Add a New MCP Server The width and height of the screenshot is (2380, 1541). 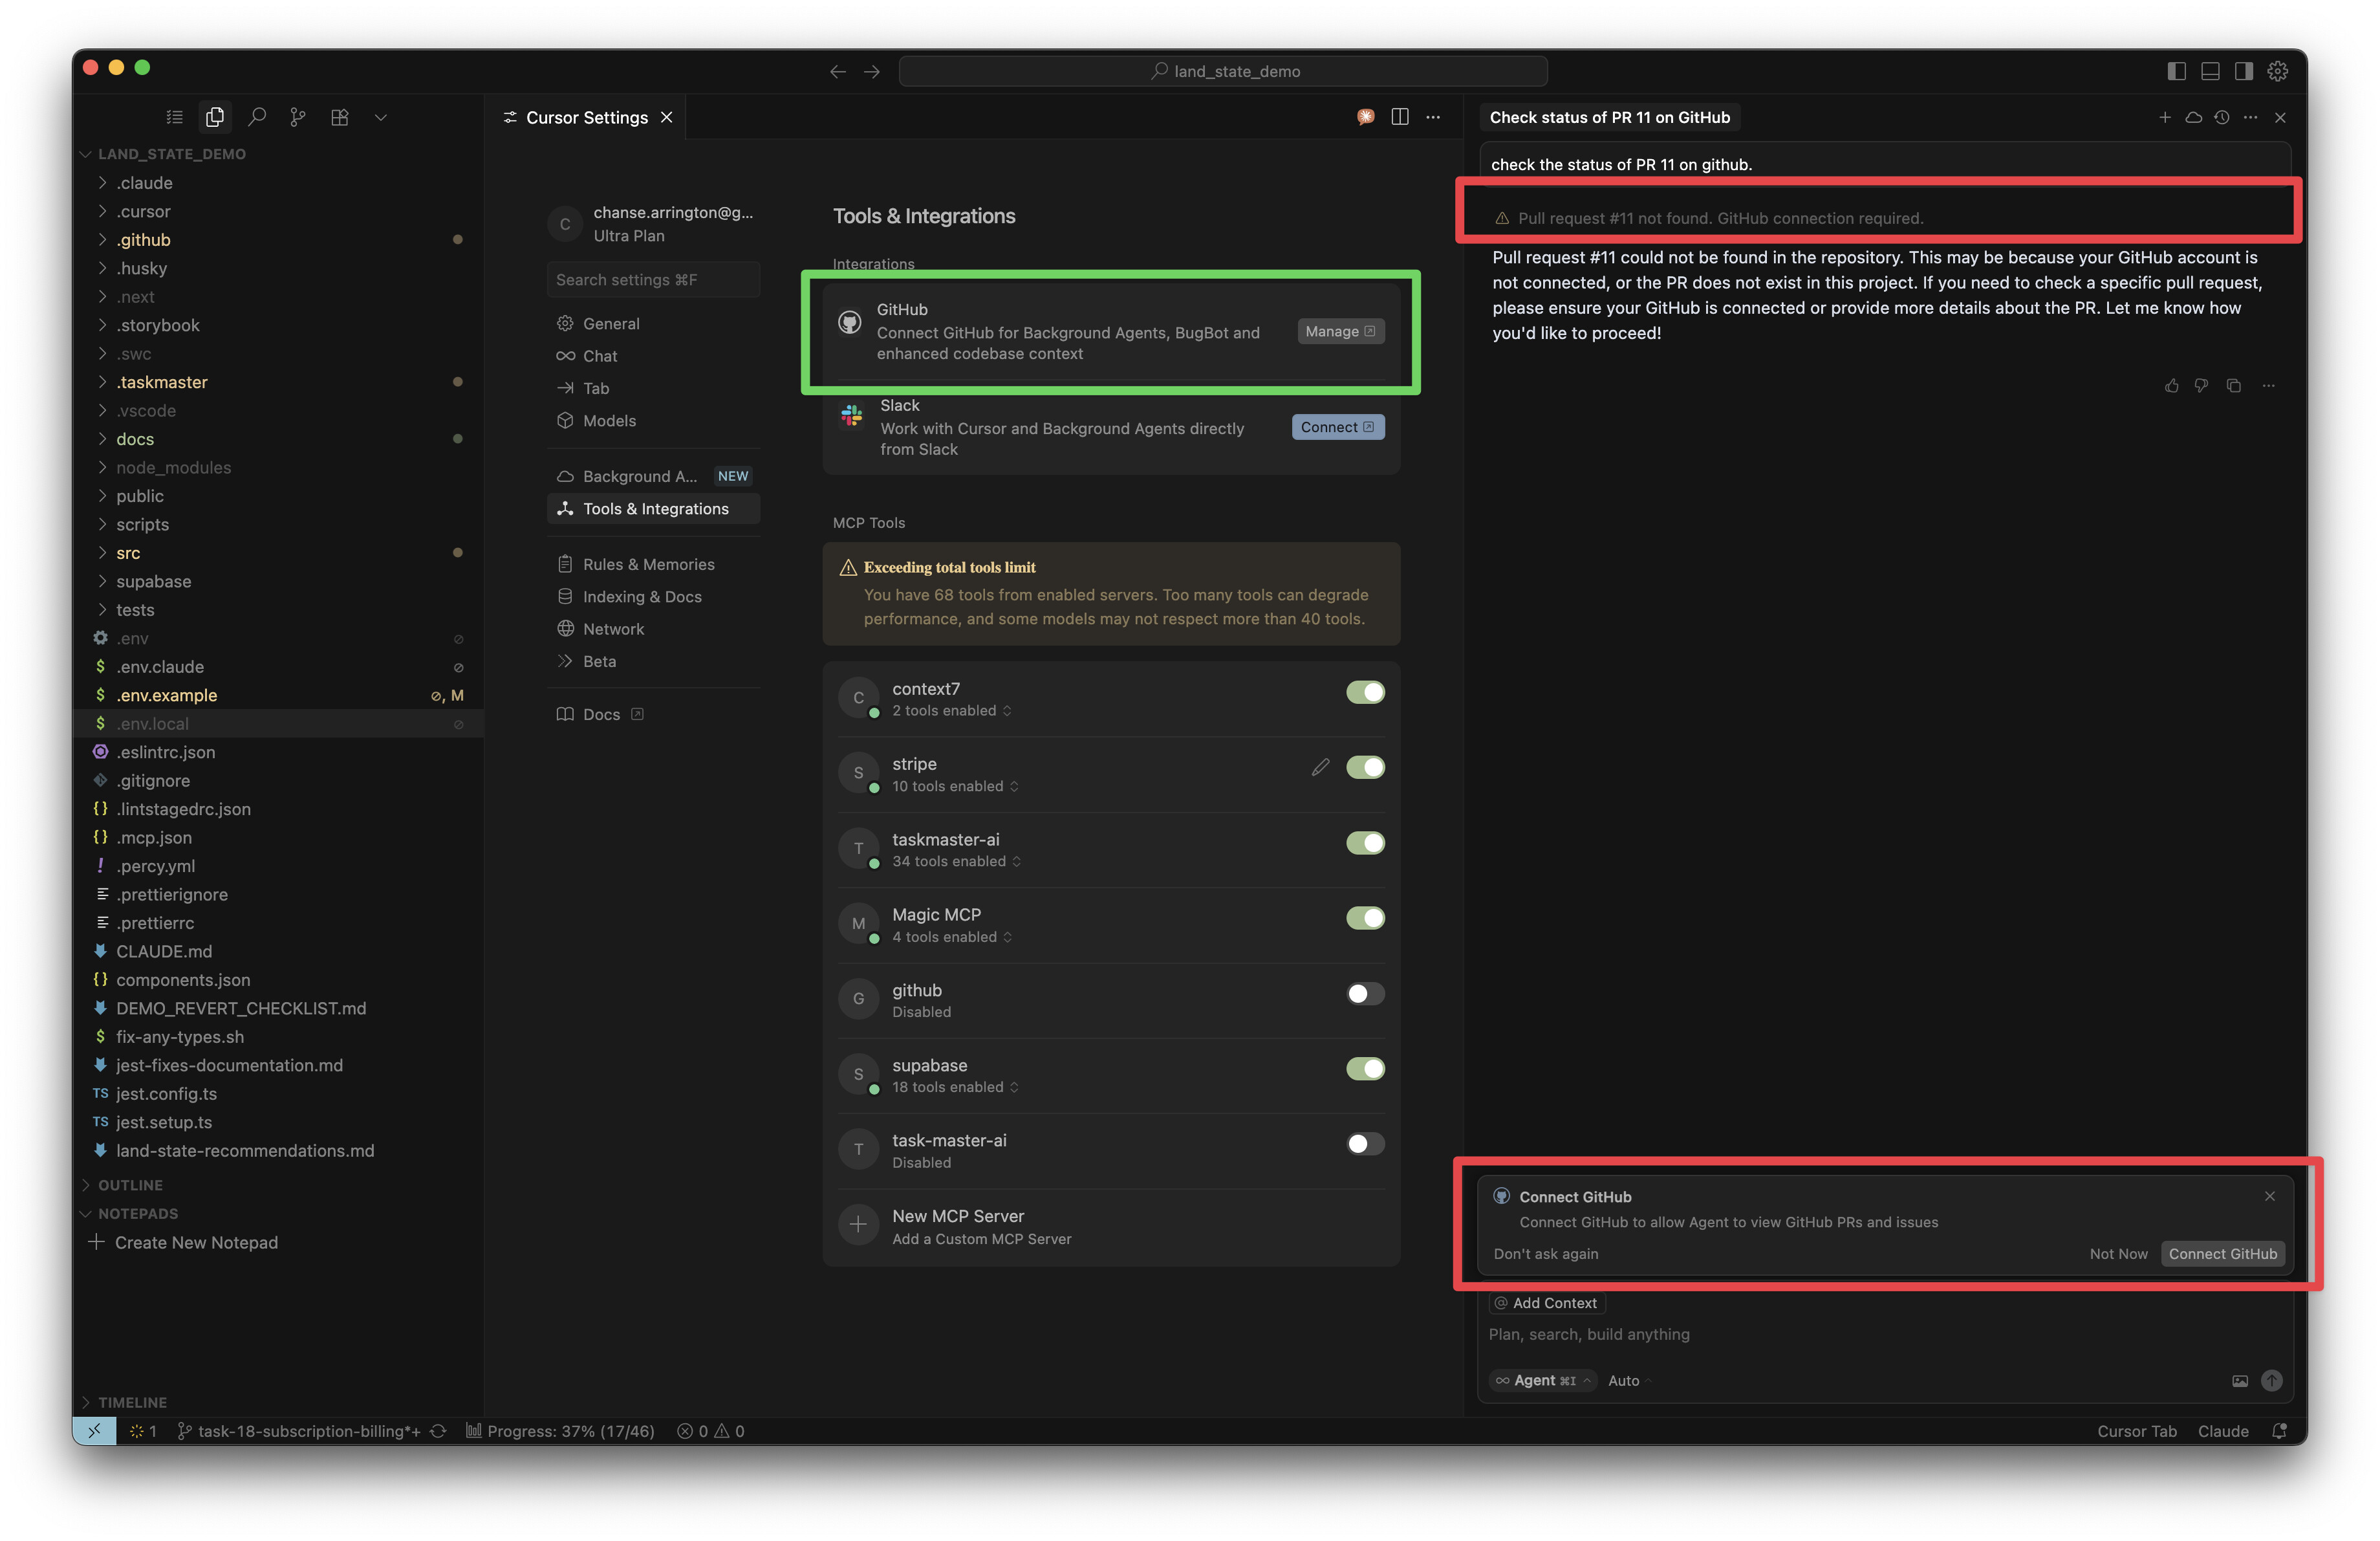pyautogui.click(x=1111, y=1227)
